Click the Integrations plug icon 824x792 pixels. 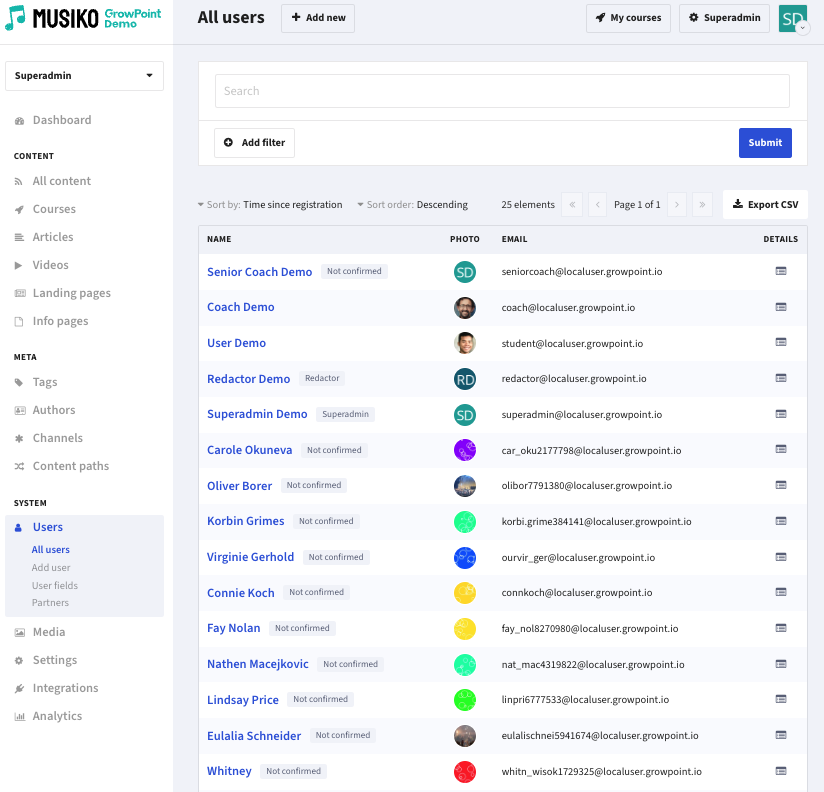point(20,688)
